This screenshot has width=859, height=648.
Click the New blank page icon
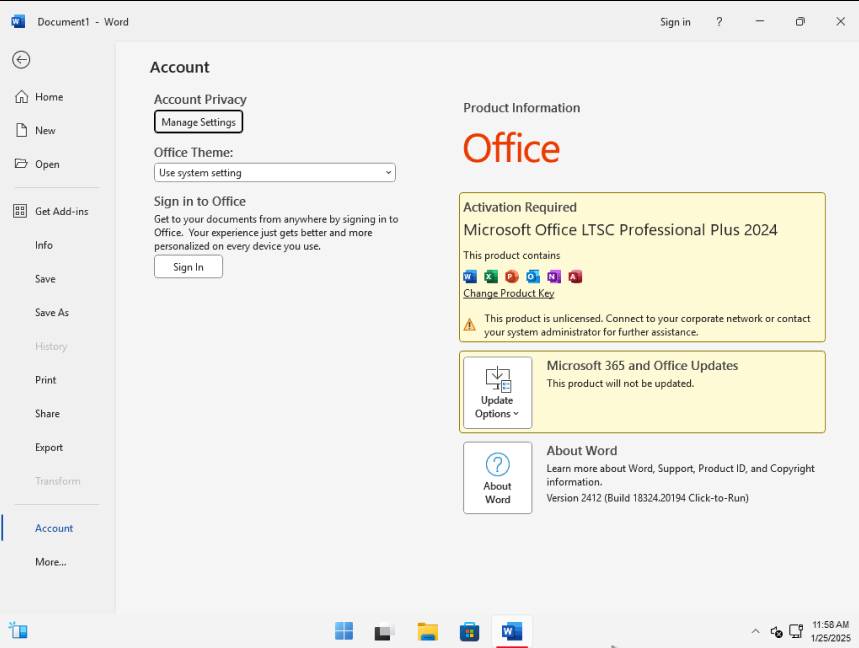21,130
